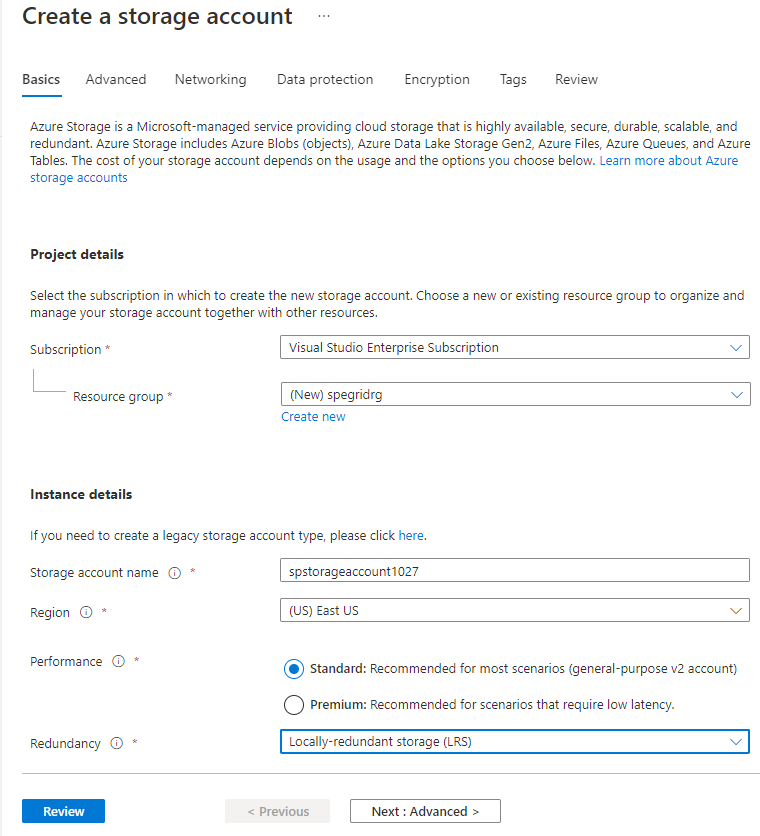The height and width of the screenshot is (836, 760).
Task: Select the Standard performance radio button
Action: (294, 669)
